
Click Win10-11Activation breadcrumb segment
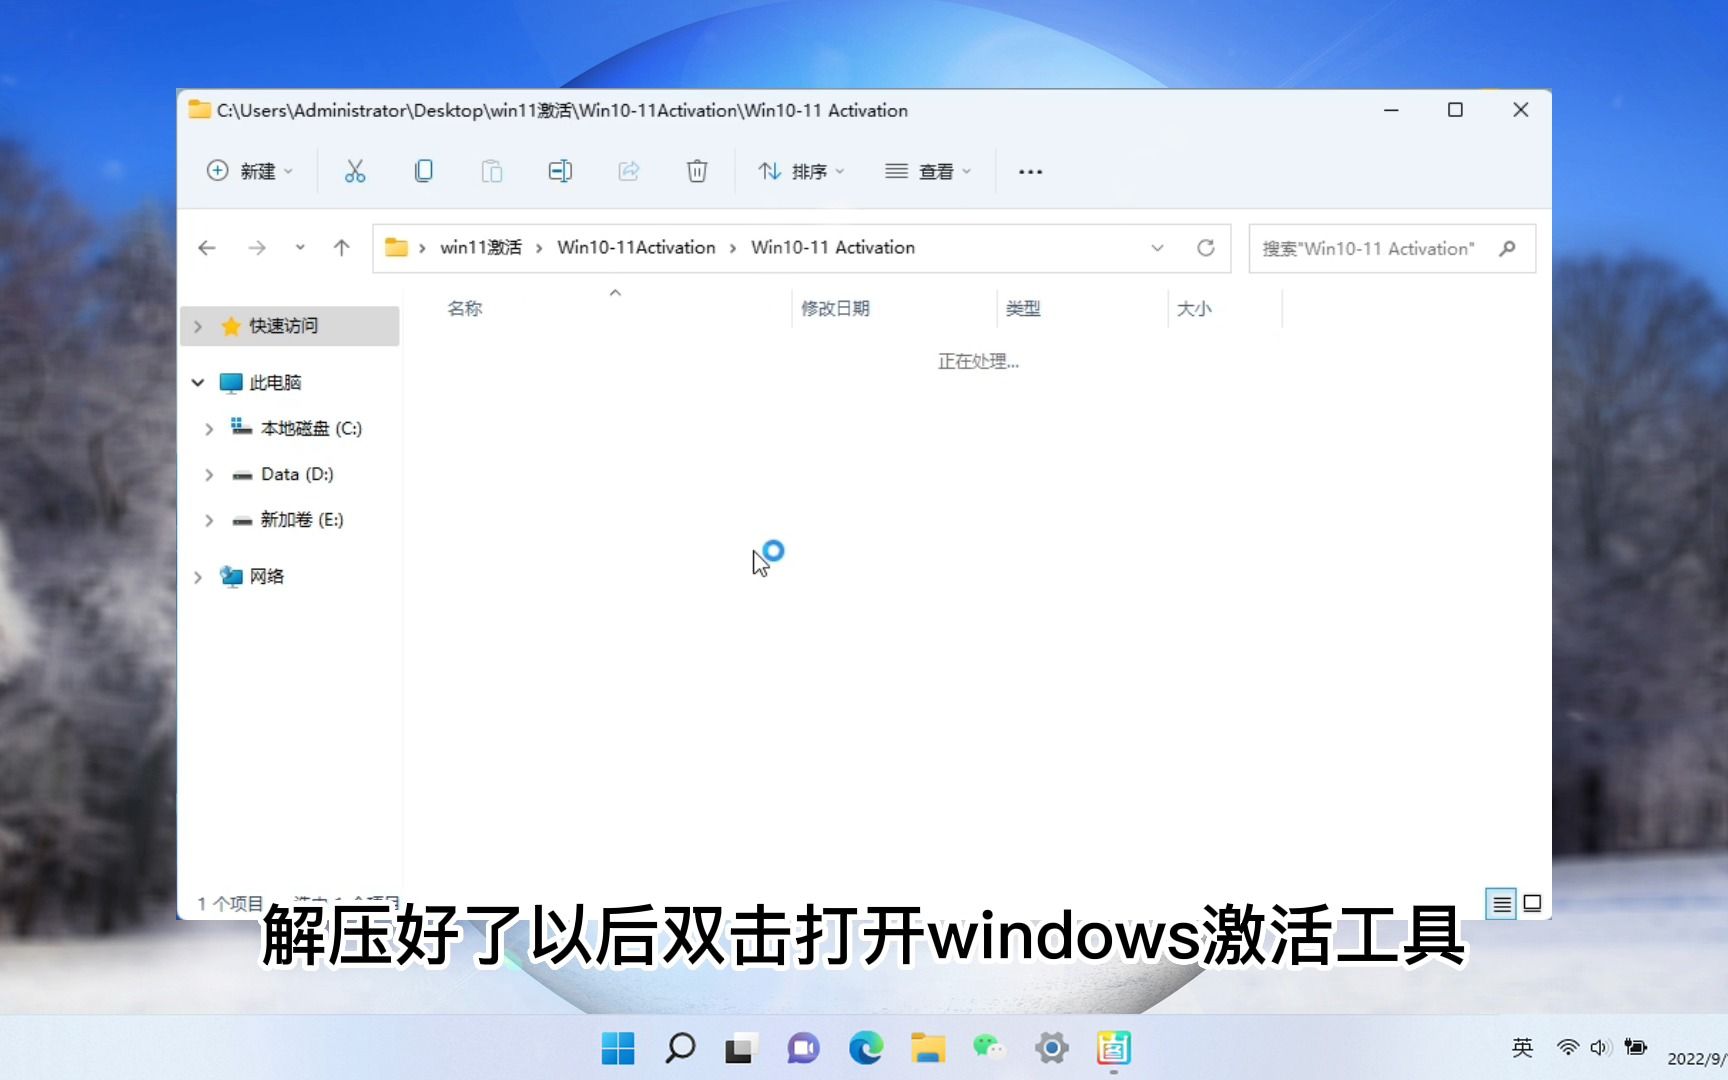point(636,248)
